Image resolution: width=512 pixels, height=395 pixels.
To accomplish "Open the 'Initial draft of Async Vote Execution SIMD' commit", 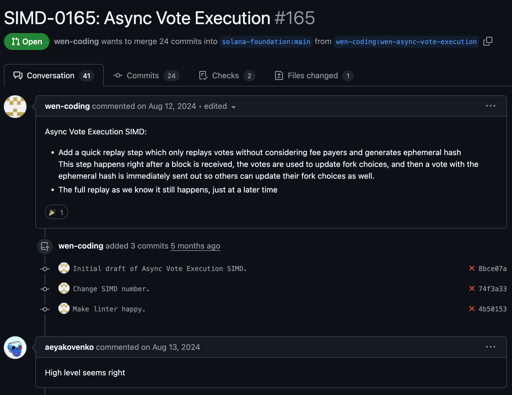I will pos(160,269).
